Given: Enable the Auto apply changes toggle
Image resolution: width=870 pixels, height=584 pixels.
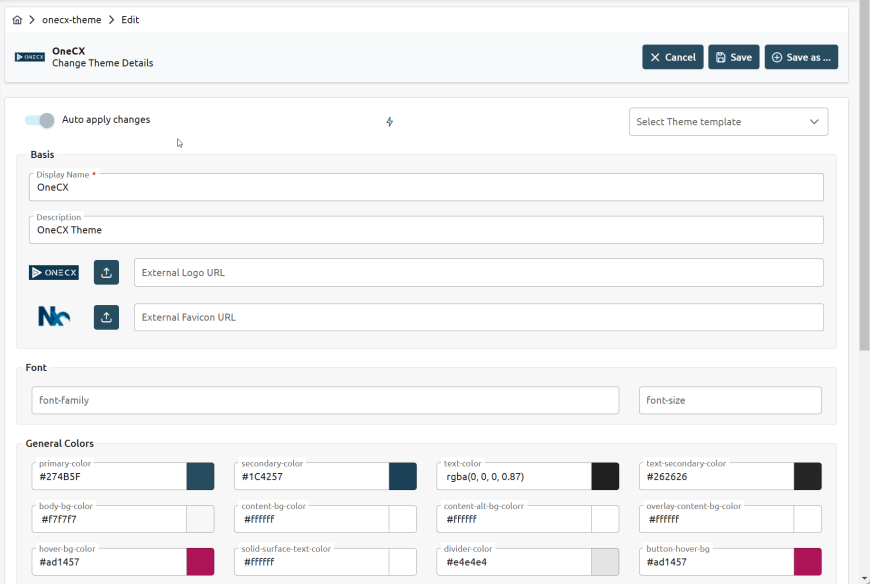Looking at the screenshot, I should click(37, 120).
